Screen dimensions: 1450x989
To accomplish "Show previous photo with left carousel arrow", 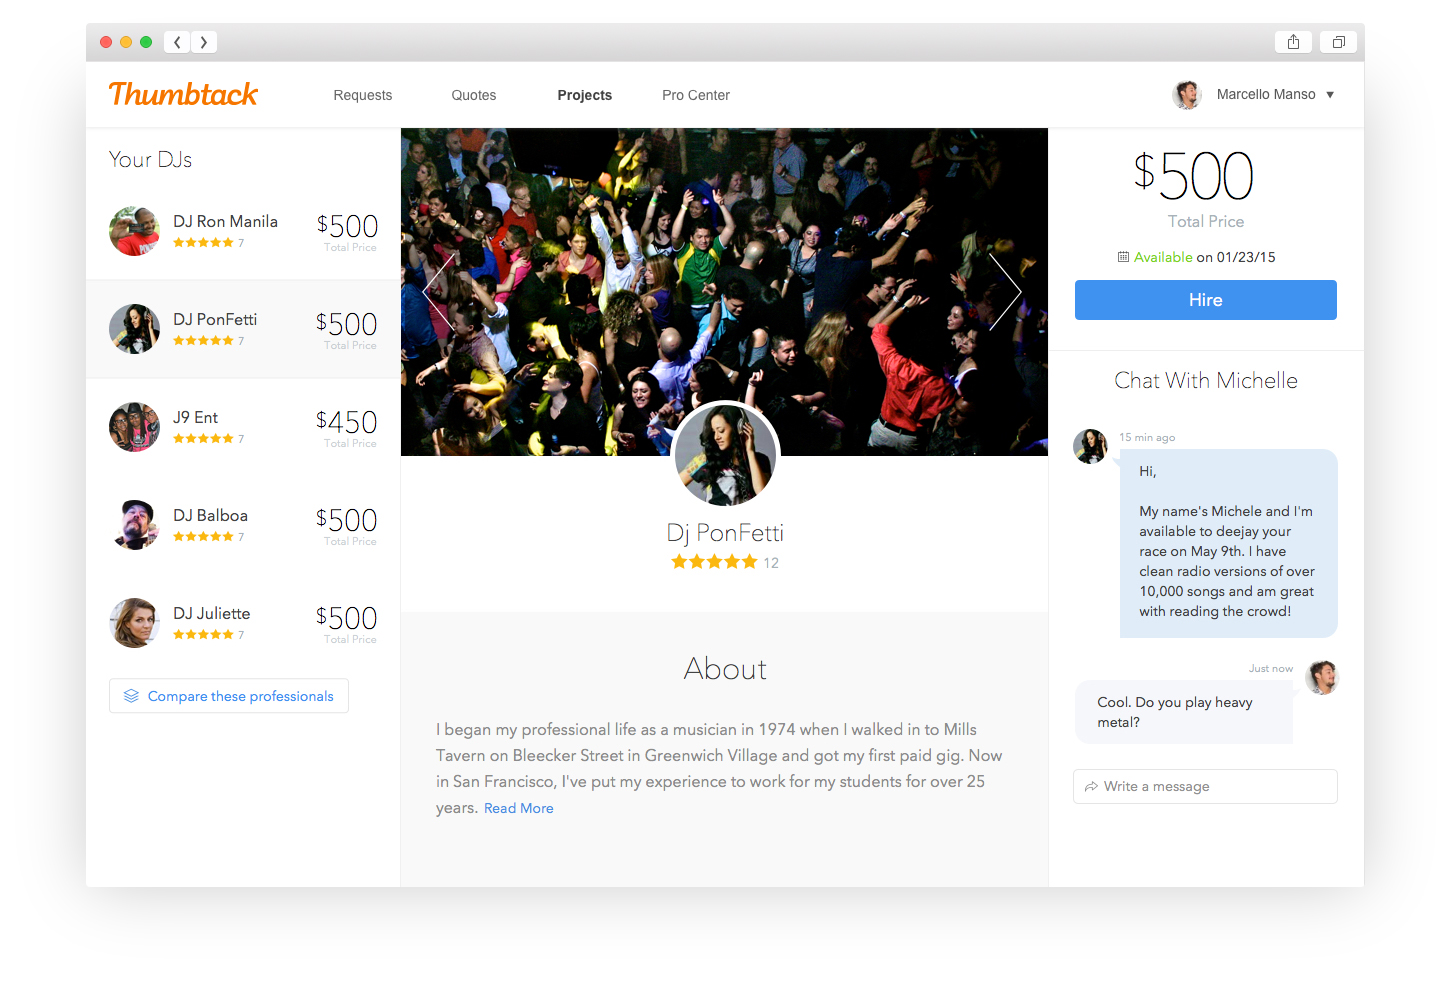I will point(439,291).
